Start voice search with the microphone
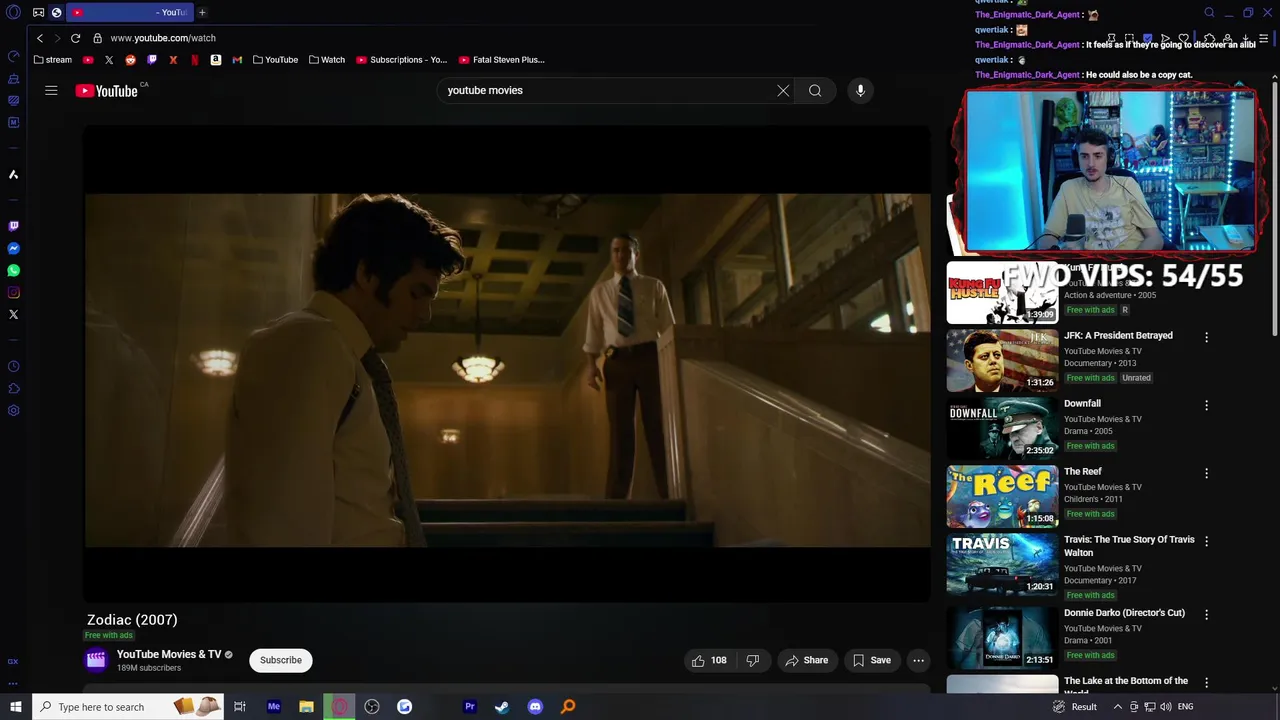 [x=860, y=90]
